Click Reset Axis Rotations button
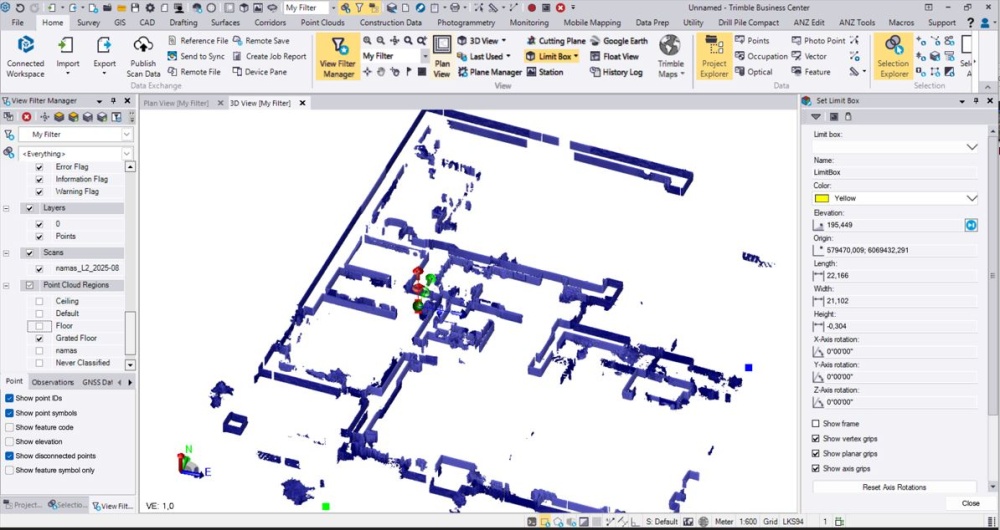Viewport: 1000px width, 530px height. [x=894, y=487]
